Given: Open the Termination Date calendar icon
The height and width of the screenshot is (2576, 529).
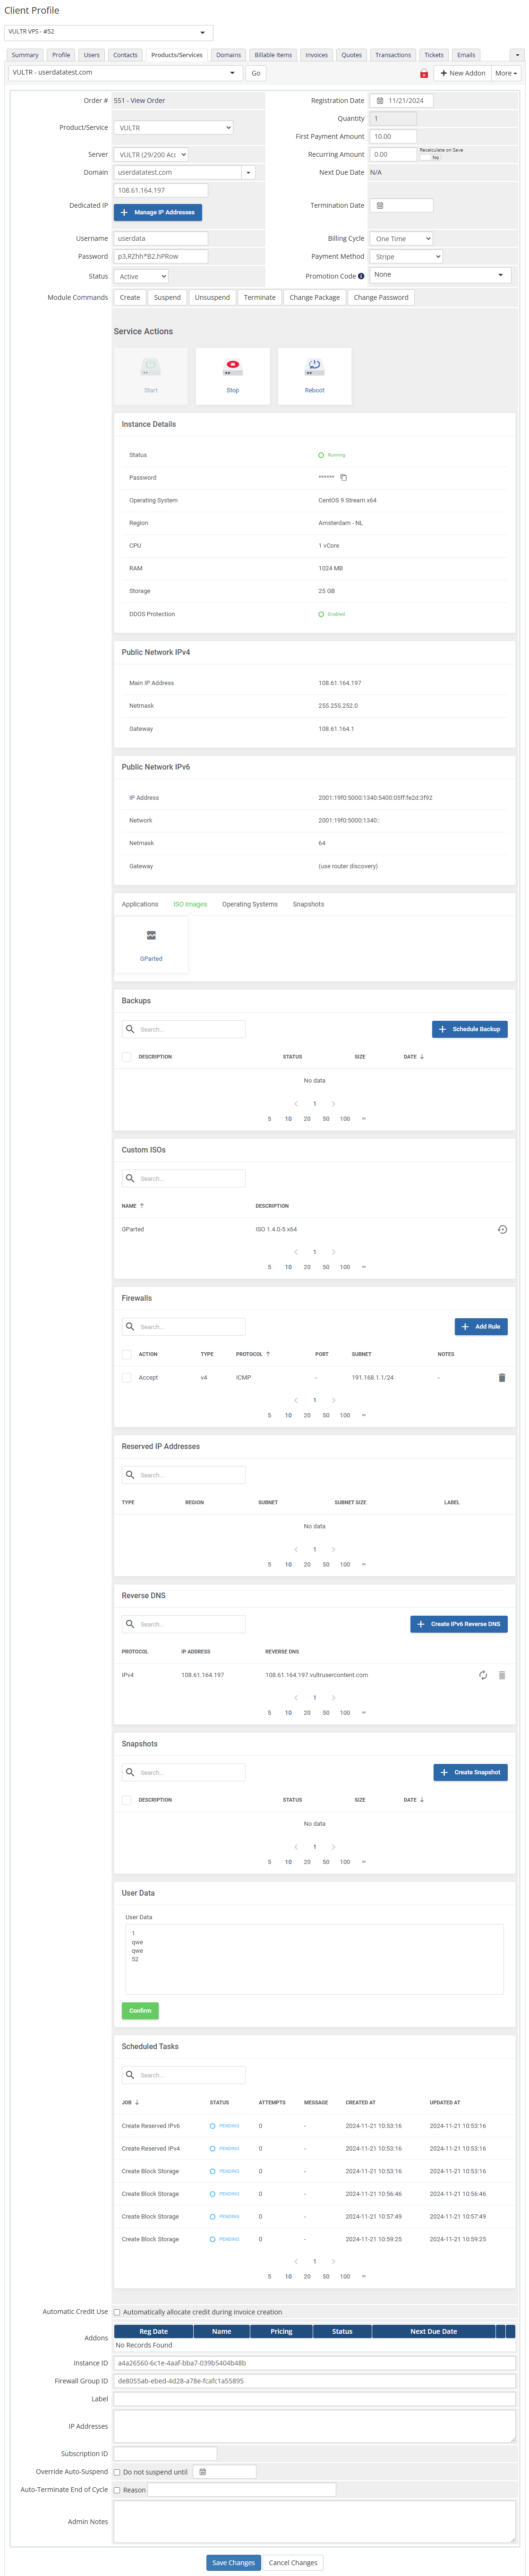Looking at the screenshot, I should point(380,206).
